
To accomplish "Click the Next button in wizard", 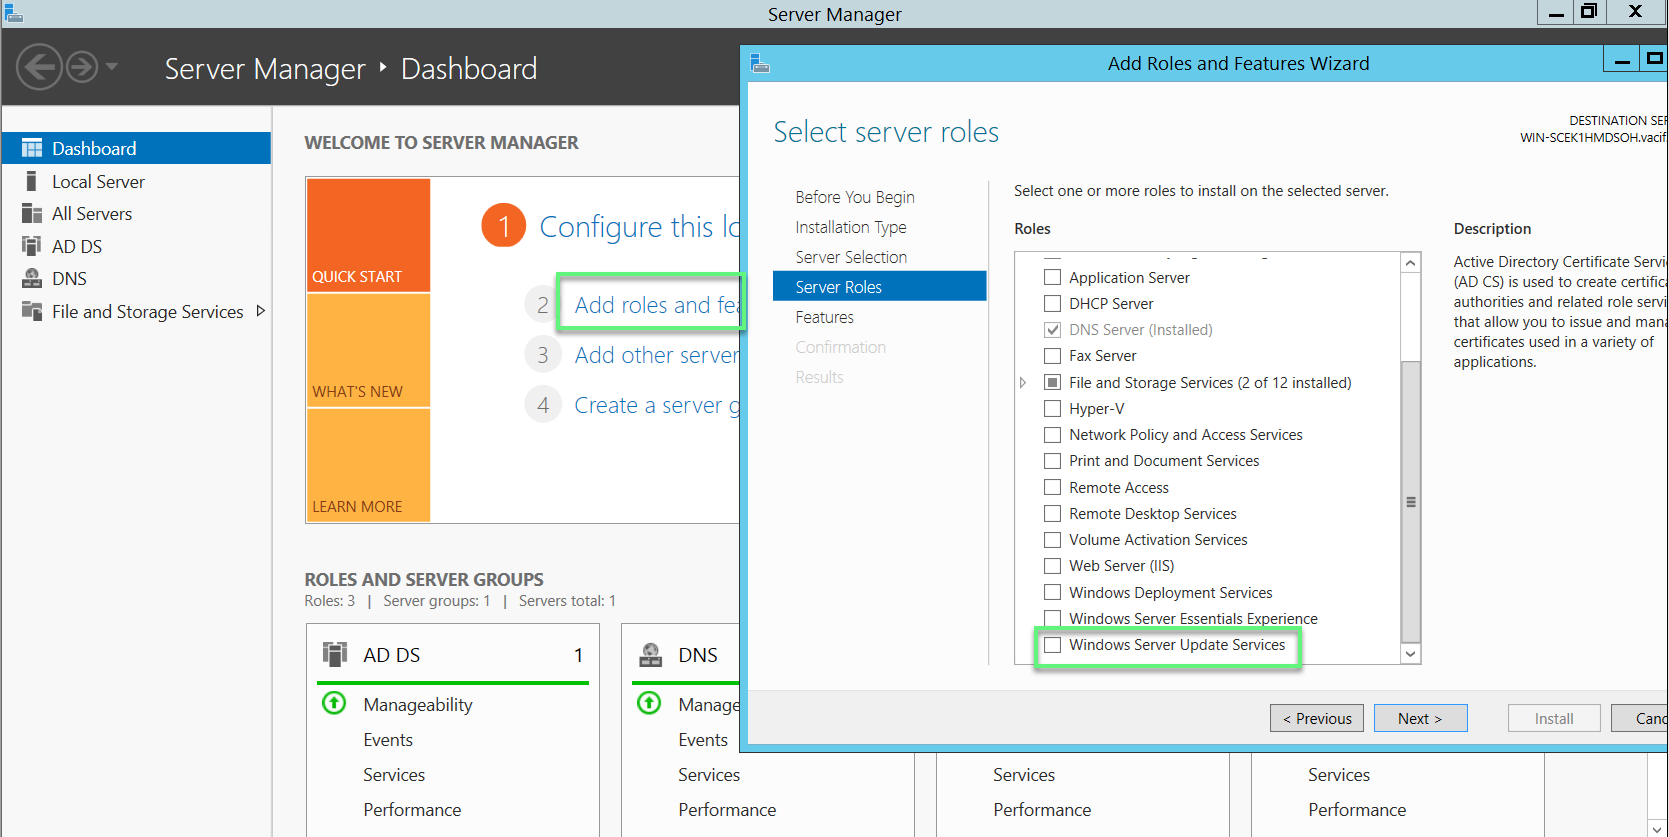I will [1420, 718].
